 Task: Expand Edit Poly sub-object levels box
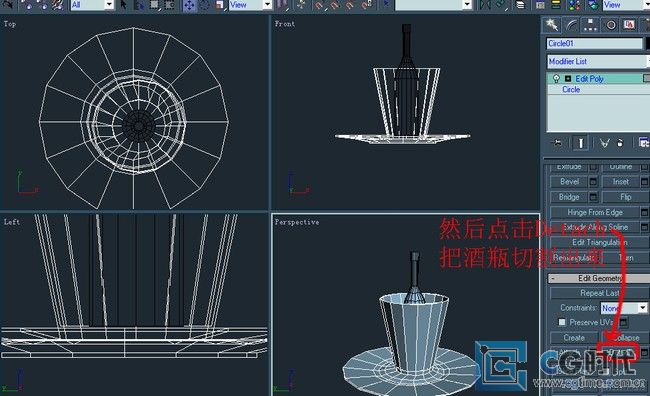pyautogui.click(x=568, y=79)
